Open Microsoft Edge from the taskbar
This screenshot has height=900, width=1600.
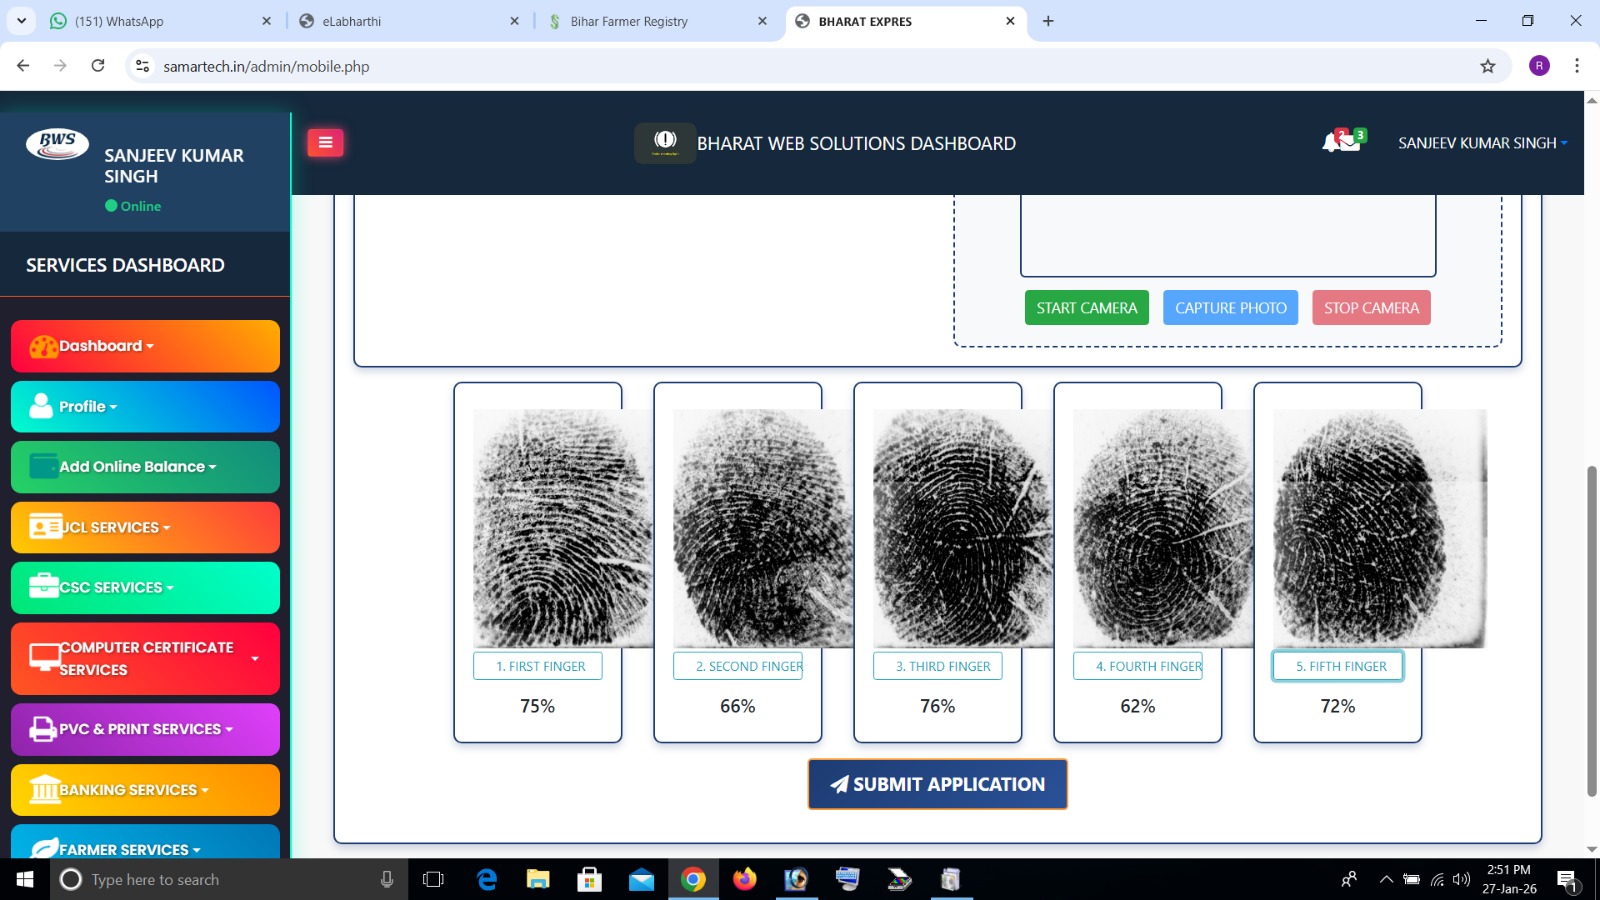pos(487,879)
